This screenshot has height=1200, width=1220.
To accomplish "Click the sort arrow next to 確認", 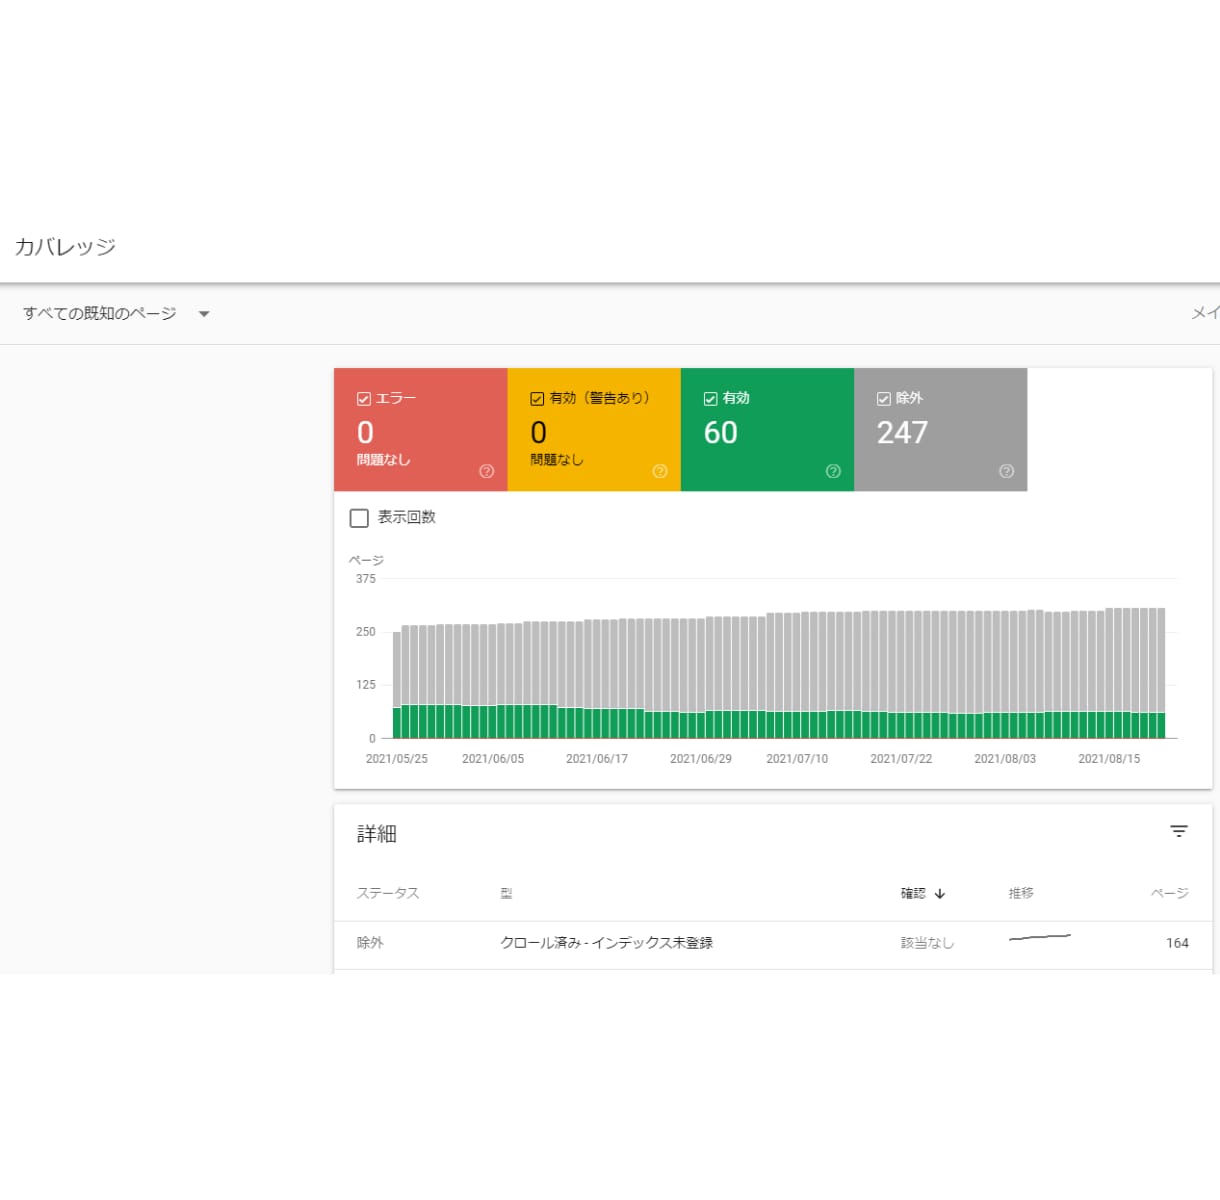I will [x=940, y=894].
